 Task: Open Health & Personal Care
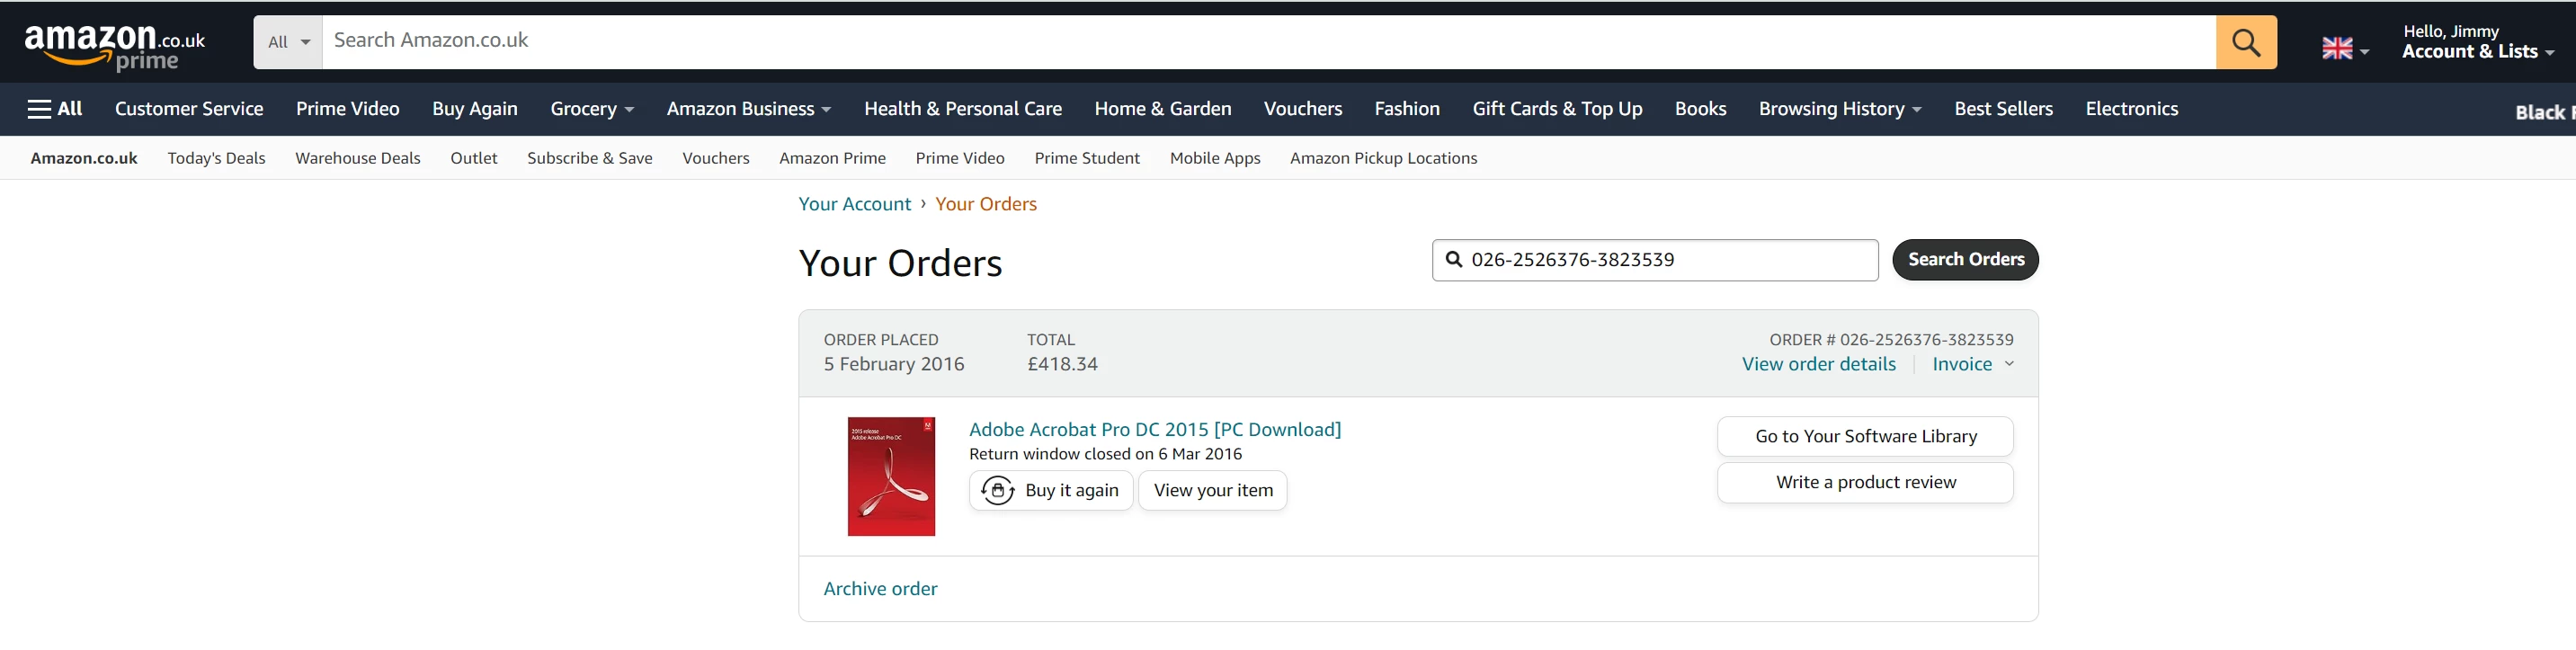963,109
